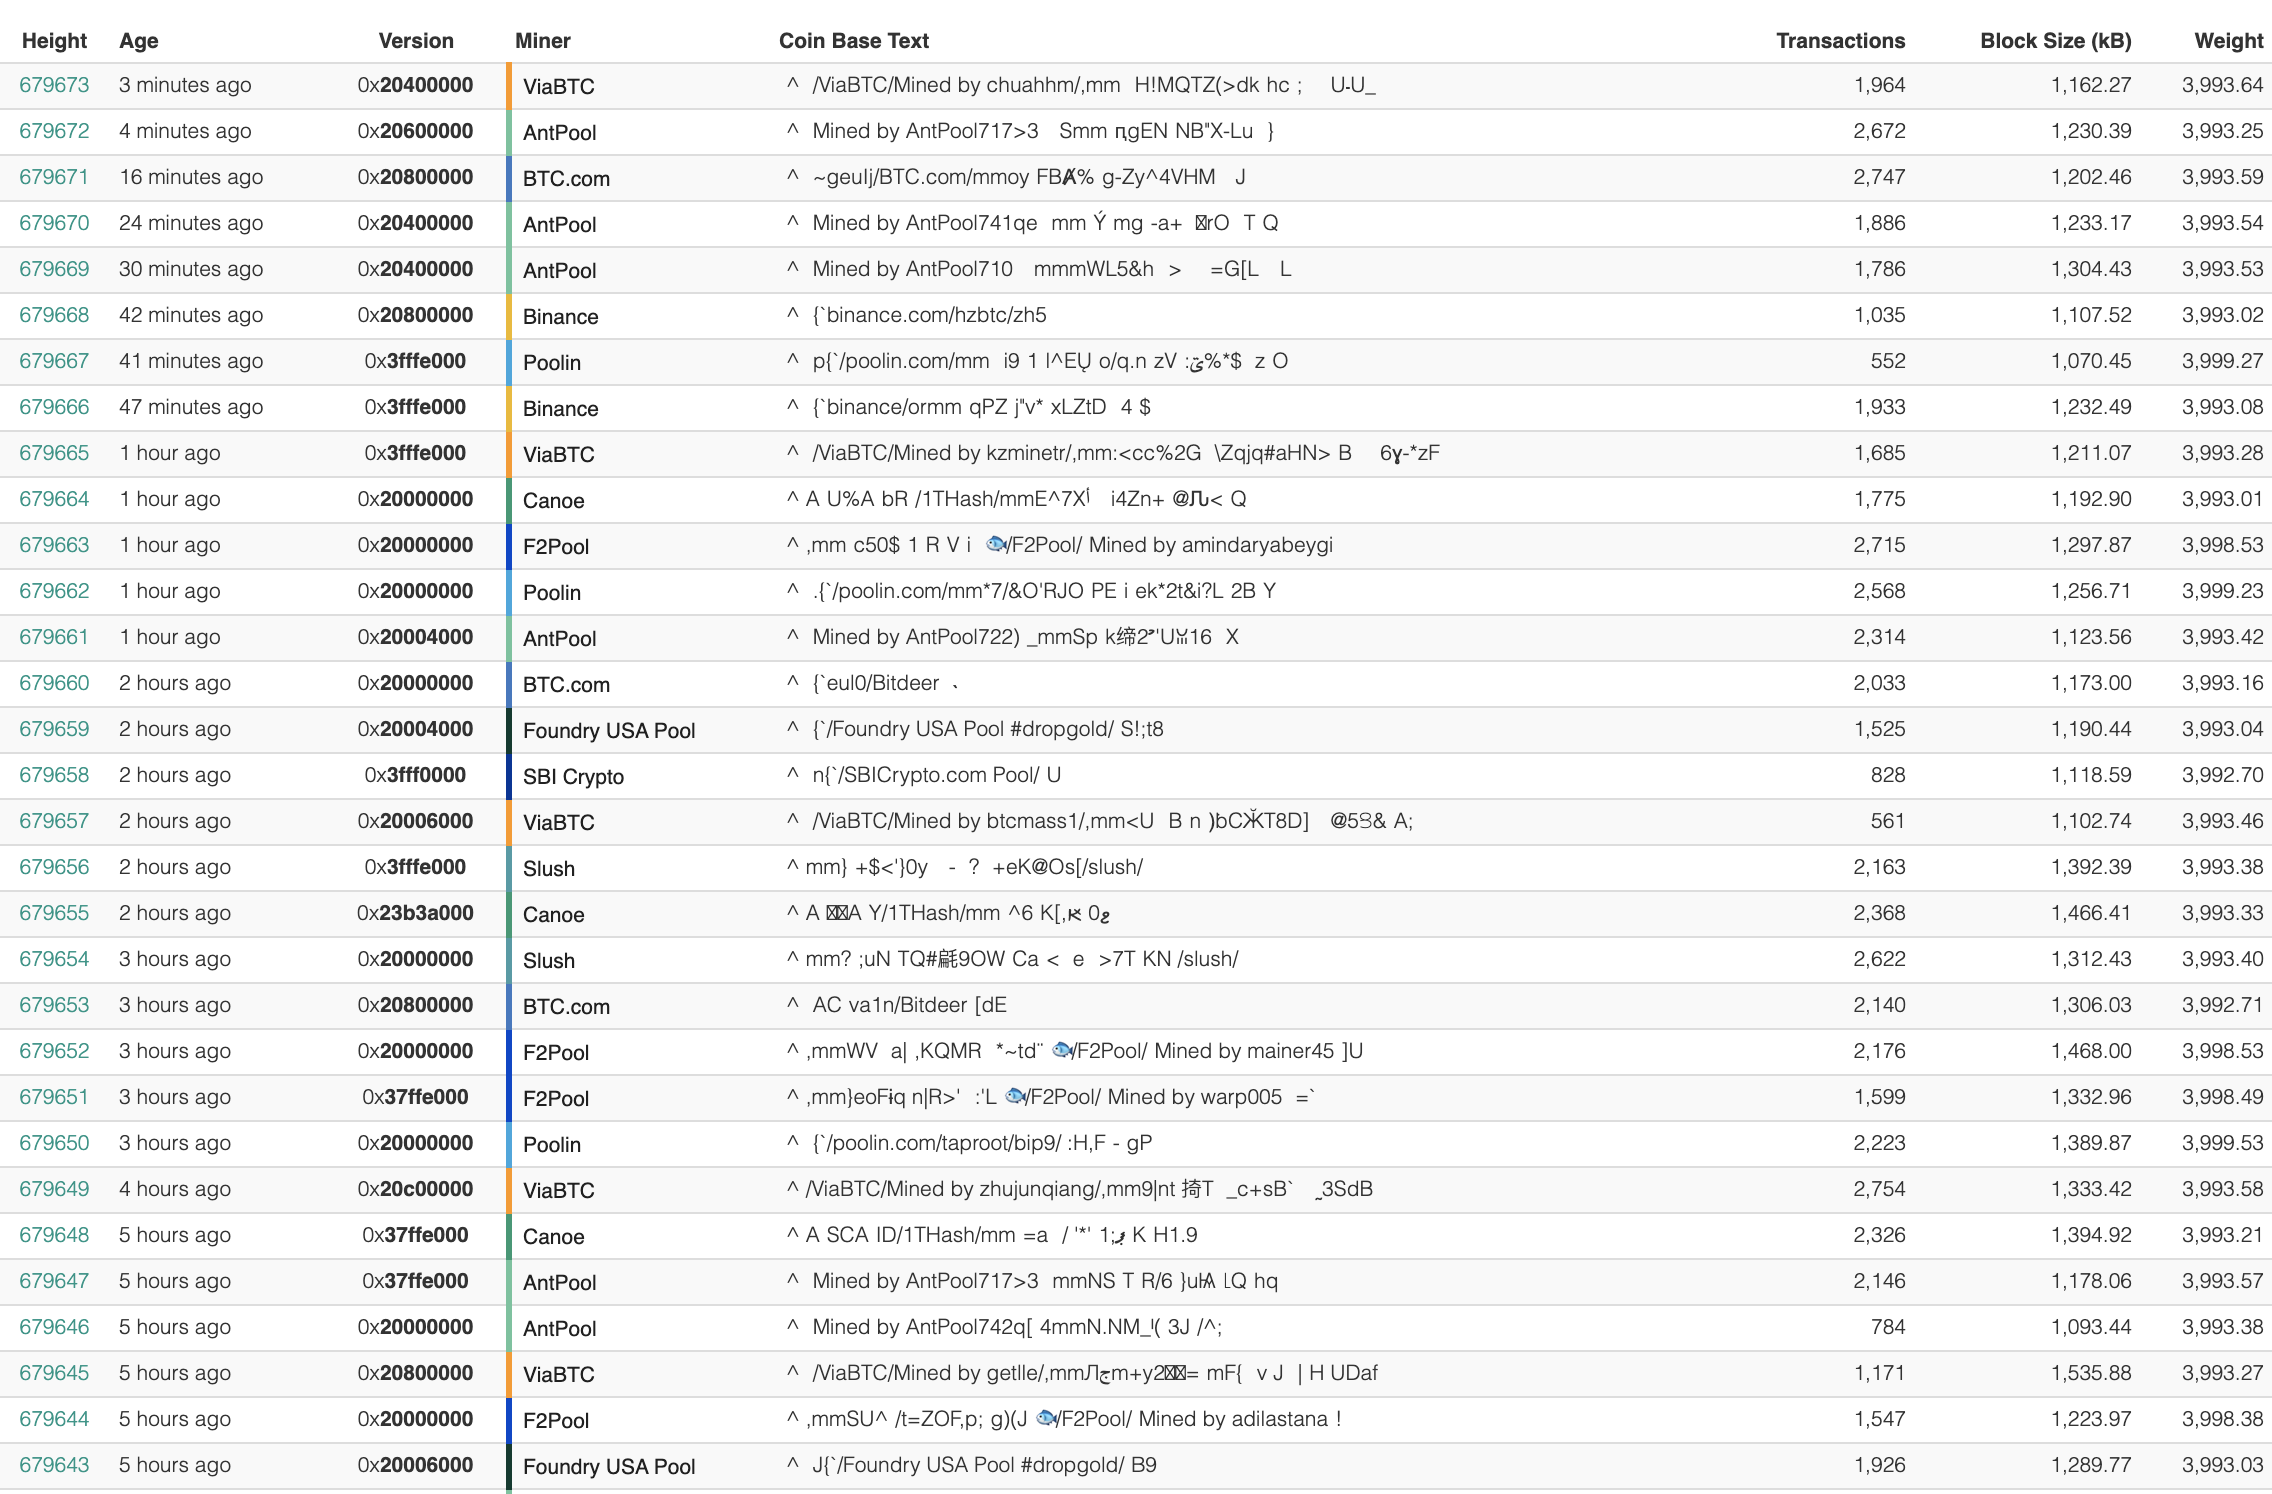Screen dimensions: 2272x1494
Task: Click the Miner column header
Action: point(543,41)
